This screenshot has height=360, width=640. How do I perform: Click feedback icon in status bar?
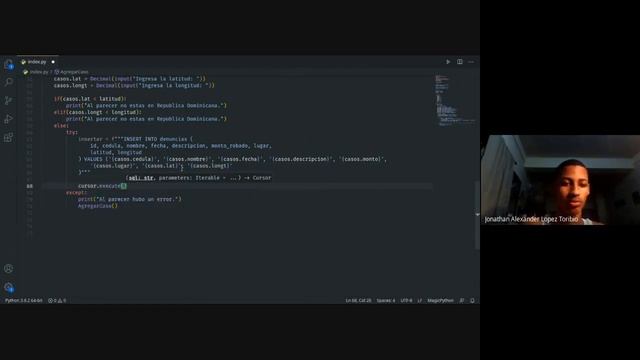pyautogui.click(x=462, y=300)
